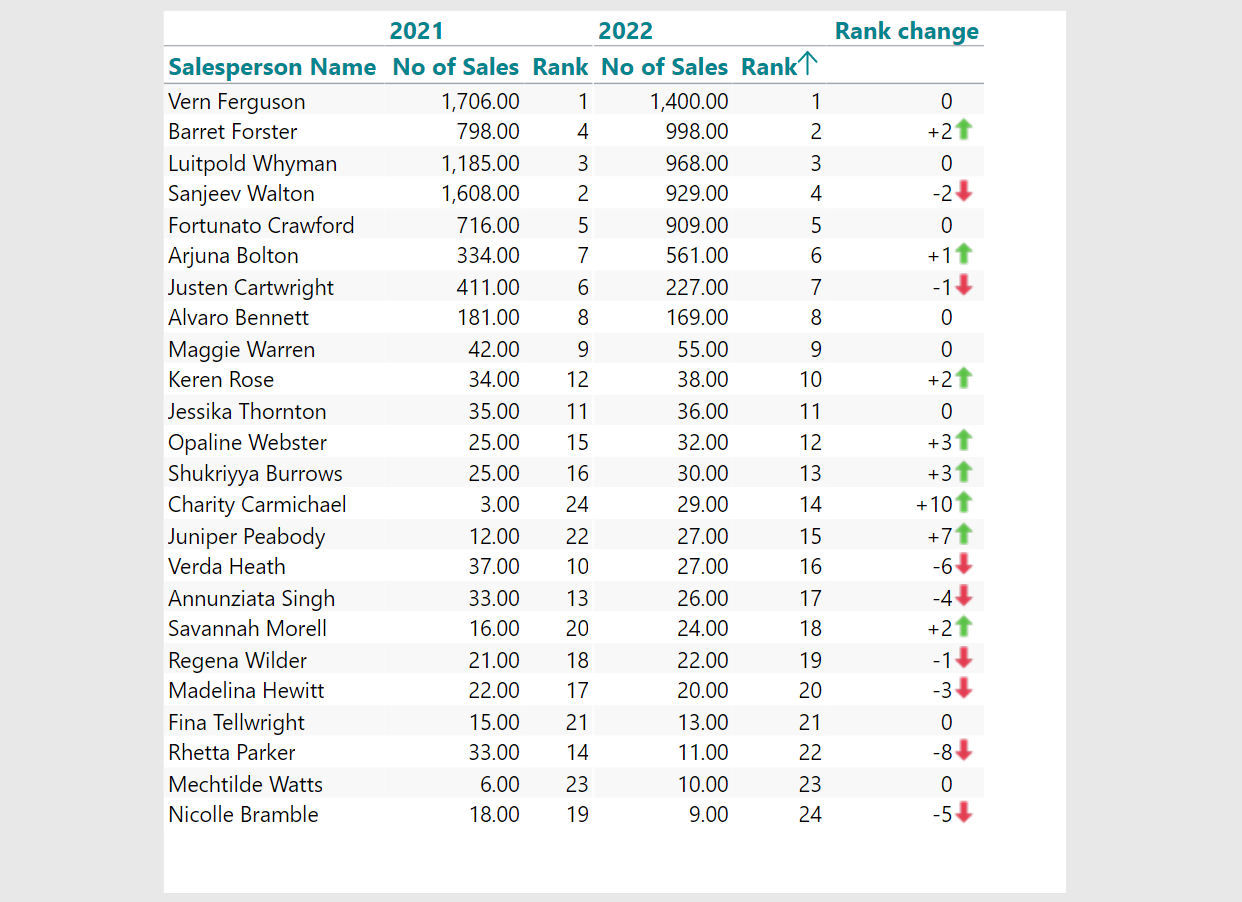Select the Annunziata Singh name cell
This screenshot has height=902, width=1242.
(x=252, y=598)
